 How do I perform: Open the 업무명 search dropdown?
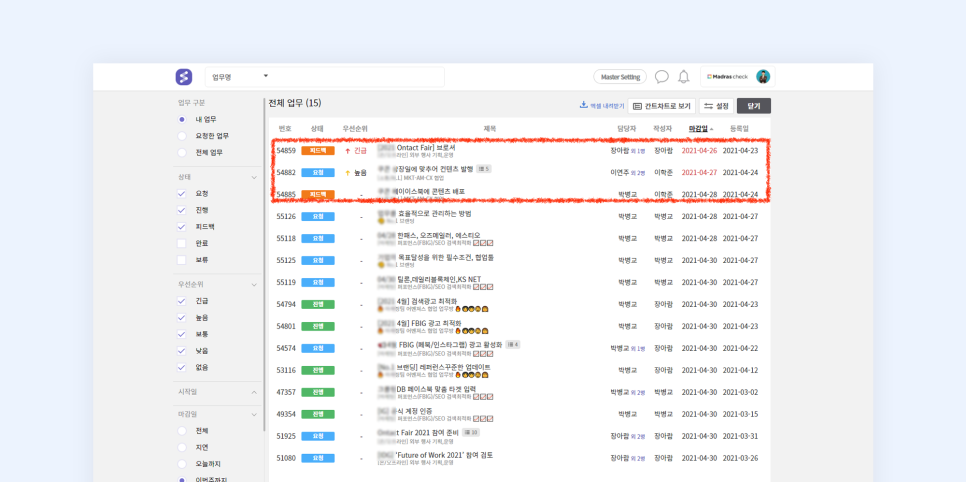(x=266, y=76)
